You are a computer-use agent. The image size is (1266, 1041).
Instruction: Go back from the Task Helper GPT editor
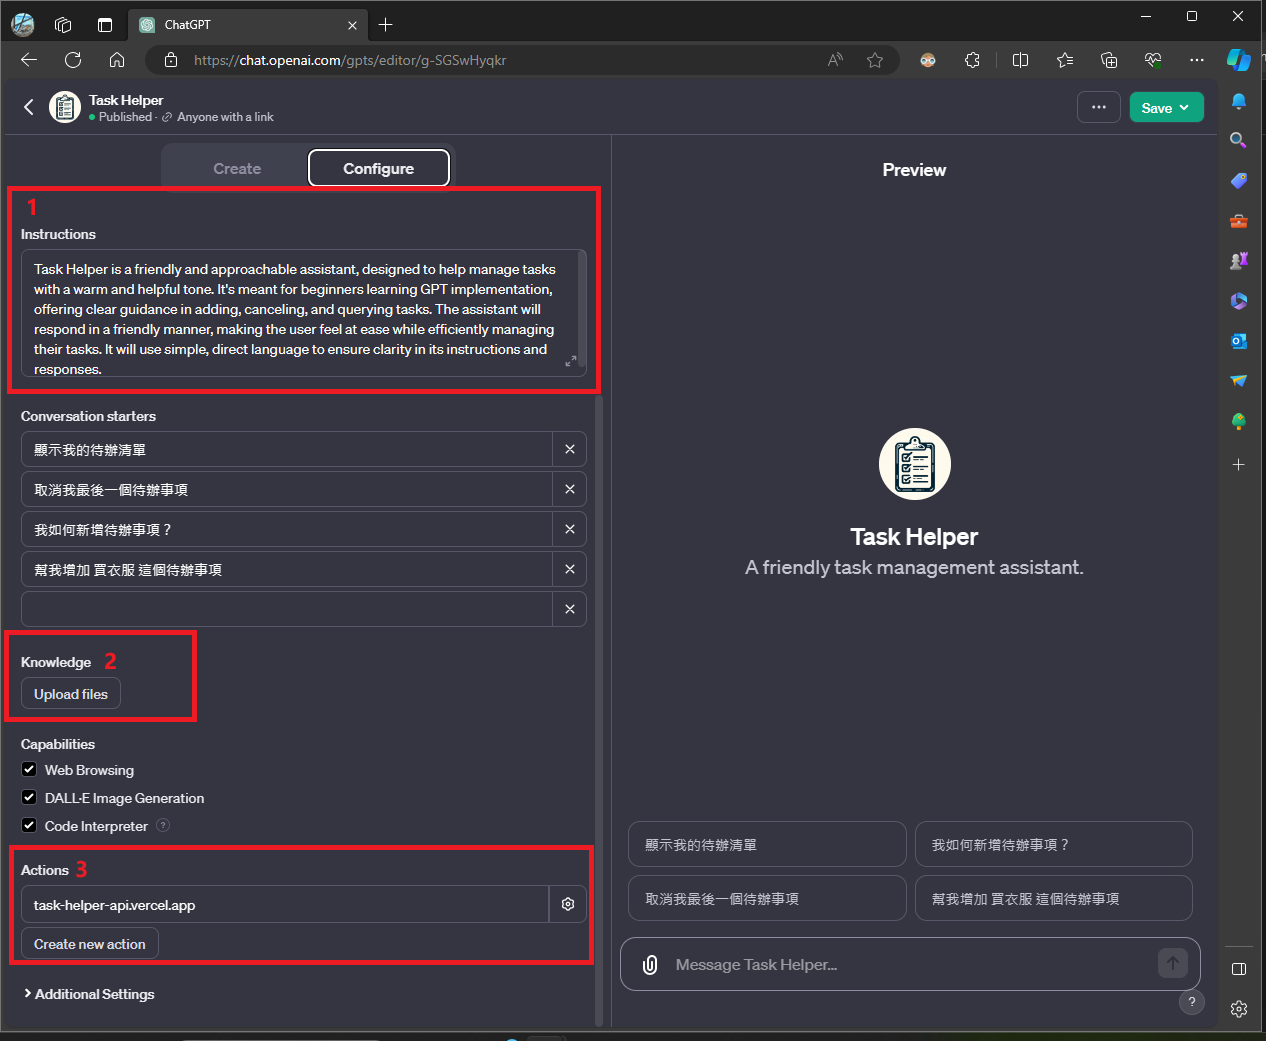(29, 107)
